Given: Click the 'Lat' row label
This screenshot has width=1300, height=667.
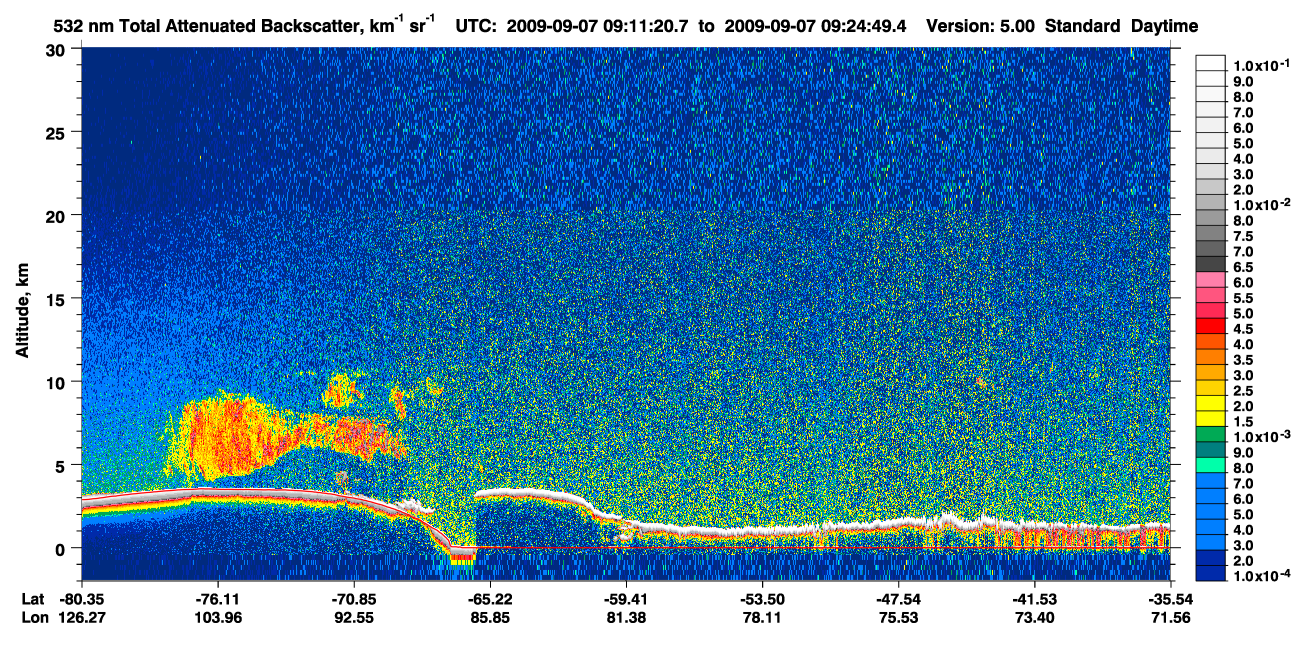Looking at the screenshot, I should tap(33, 598).
